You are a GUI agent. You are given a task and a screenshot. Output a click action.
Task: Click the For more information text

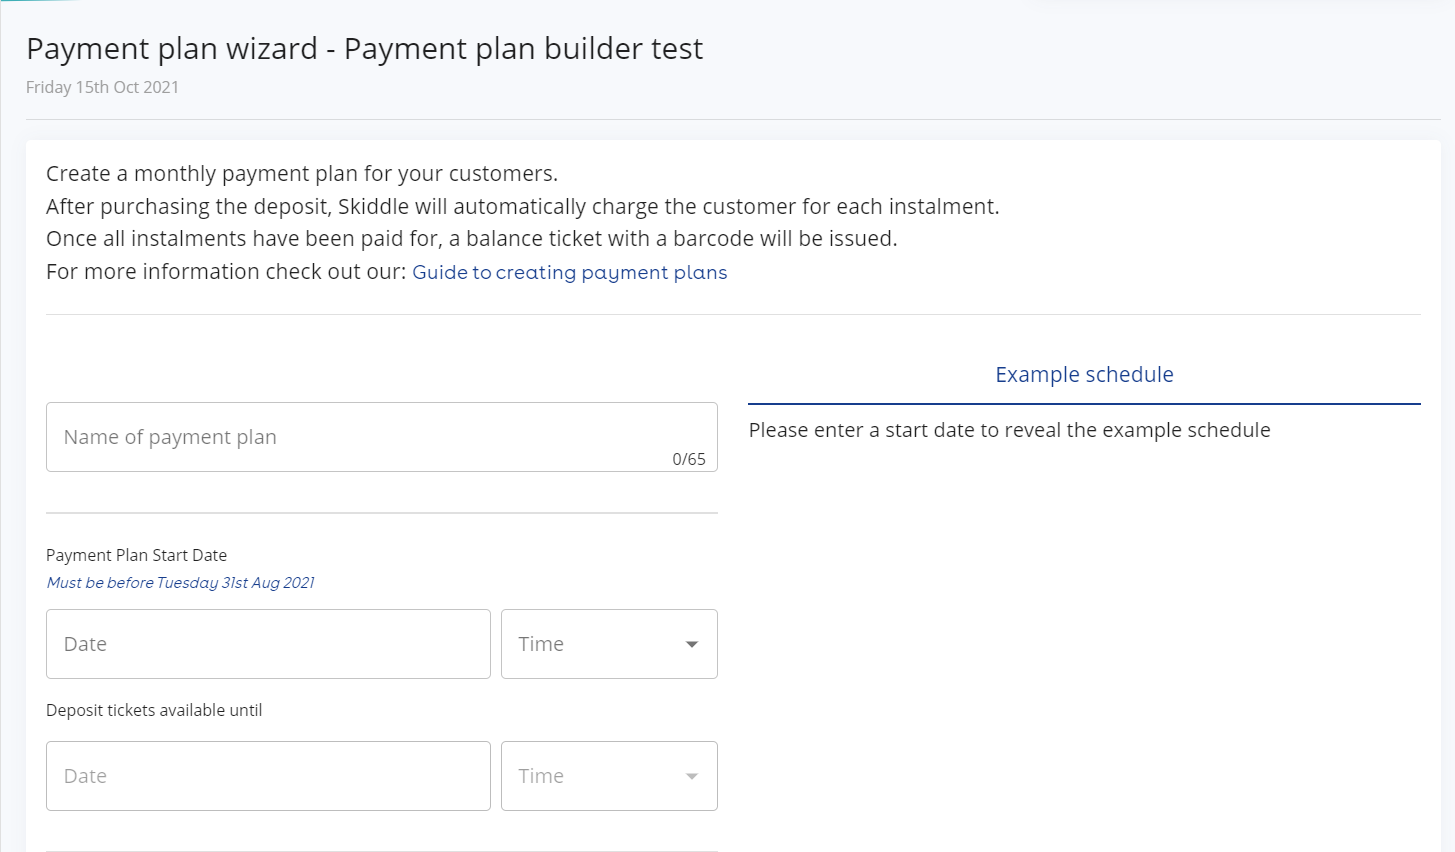coord(227,272)
